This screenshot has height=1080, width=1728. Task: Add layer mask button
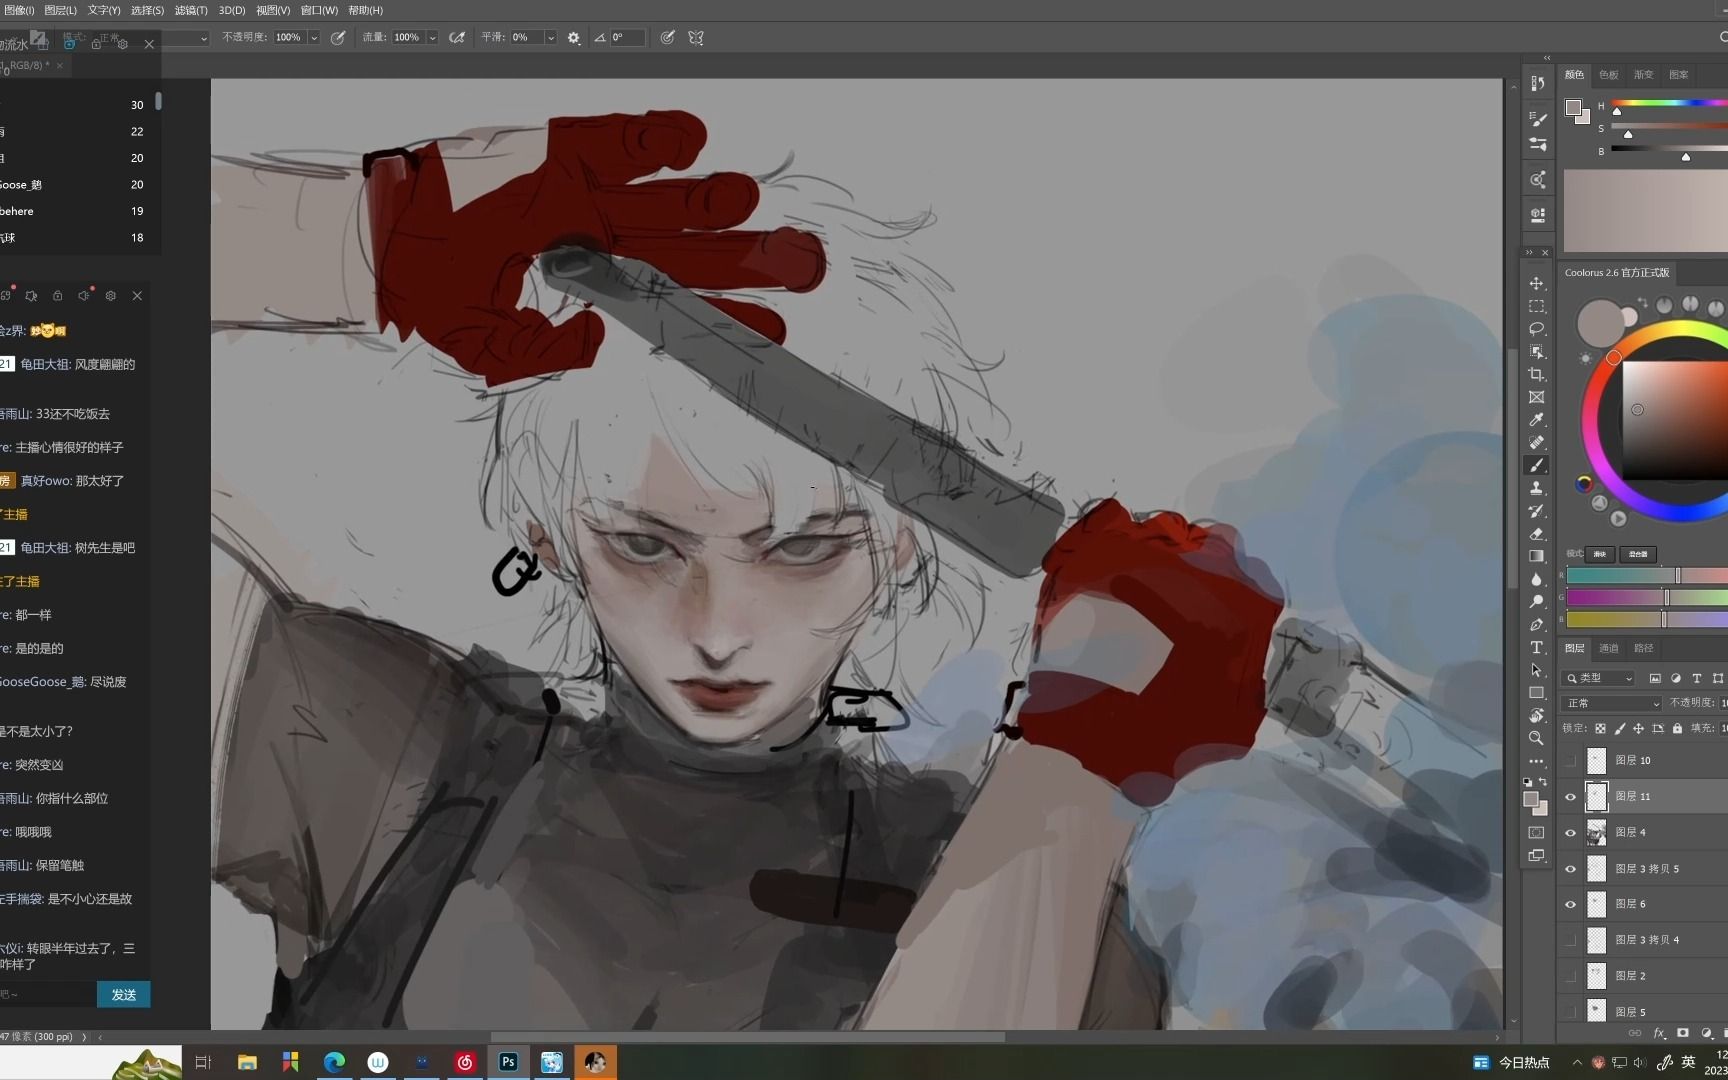pos(1683,1033)
